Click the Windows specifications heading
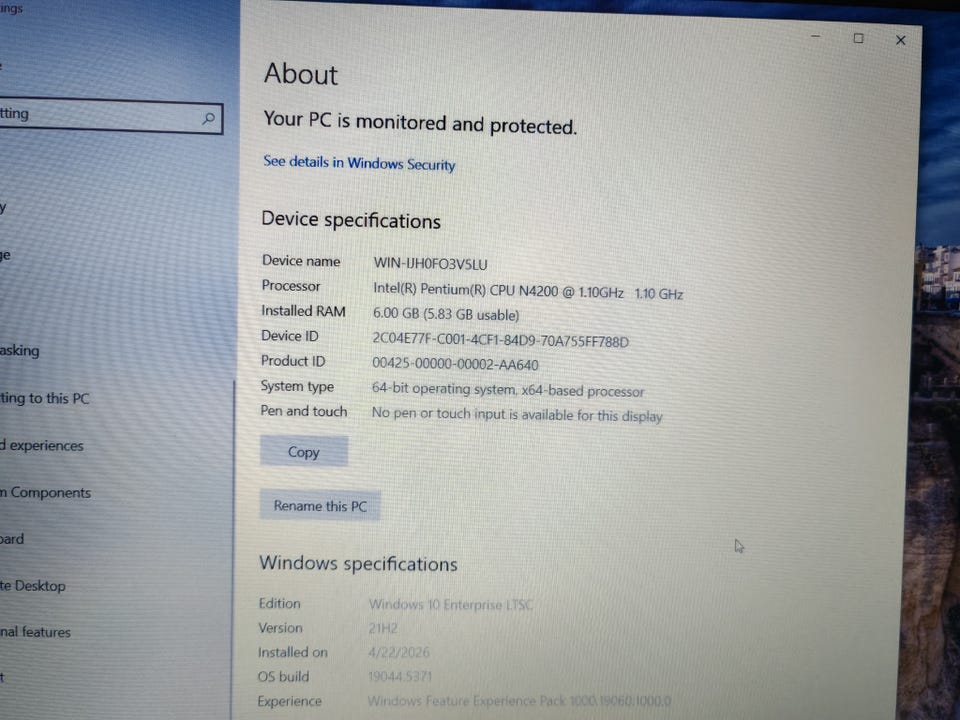This screenshot has height=720, width=960. click(358, 564)
